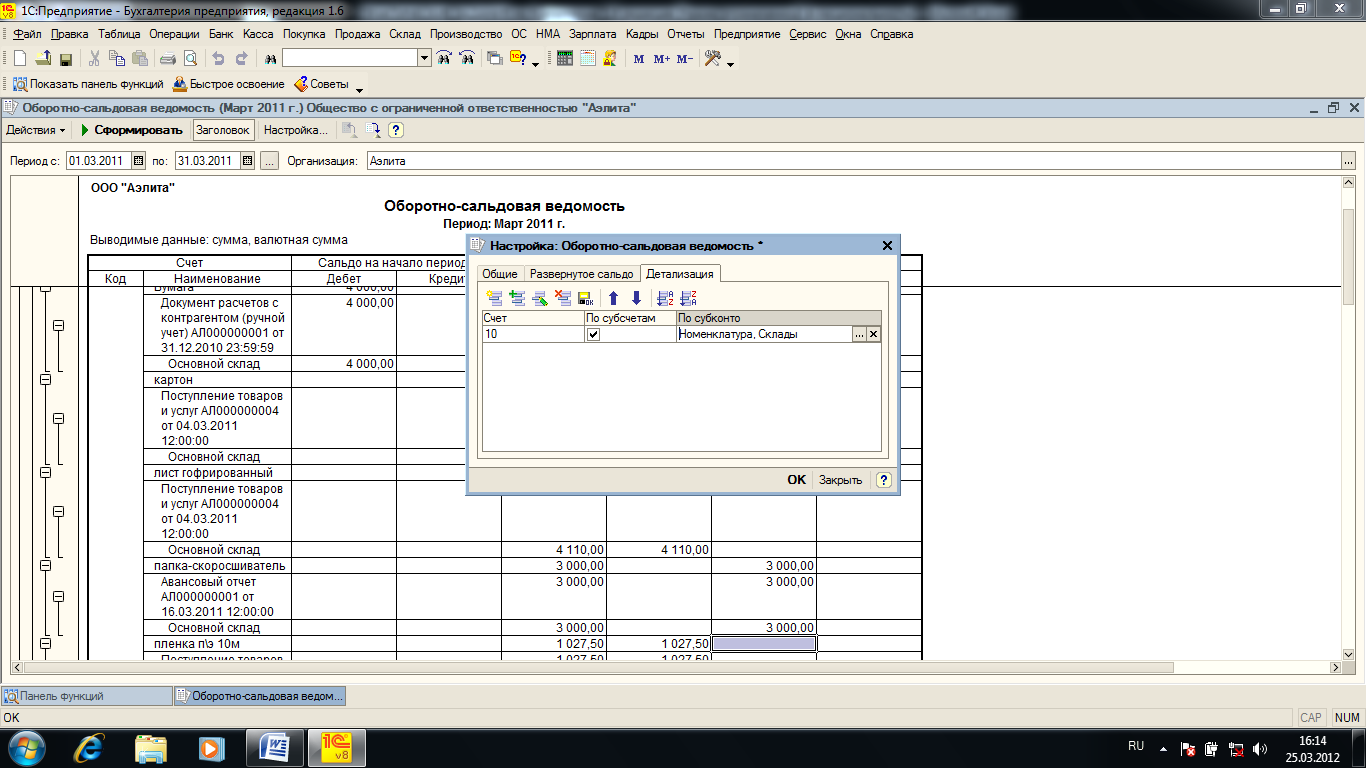Click the Cut scissors icon
Image resolution: width=1366 pixels, height=768 pixels.
(x=95, y=59)
